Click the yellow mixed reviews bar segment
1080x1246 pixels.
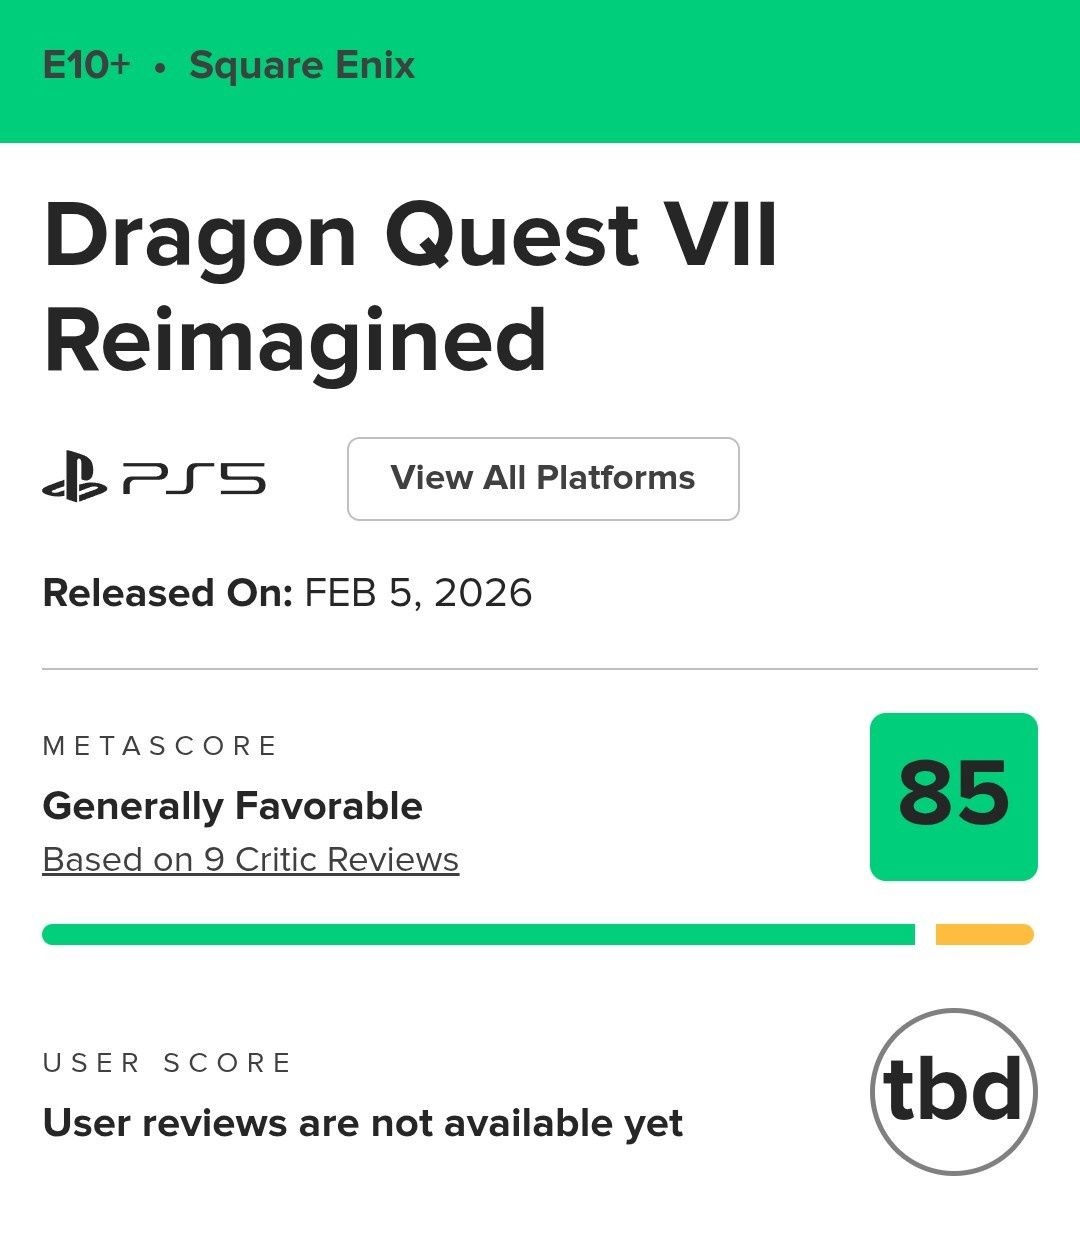pos(984,935)
